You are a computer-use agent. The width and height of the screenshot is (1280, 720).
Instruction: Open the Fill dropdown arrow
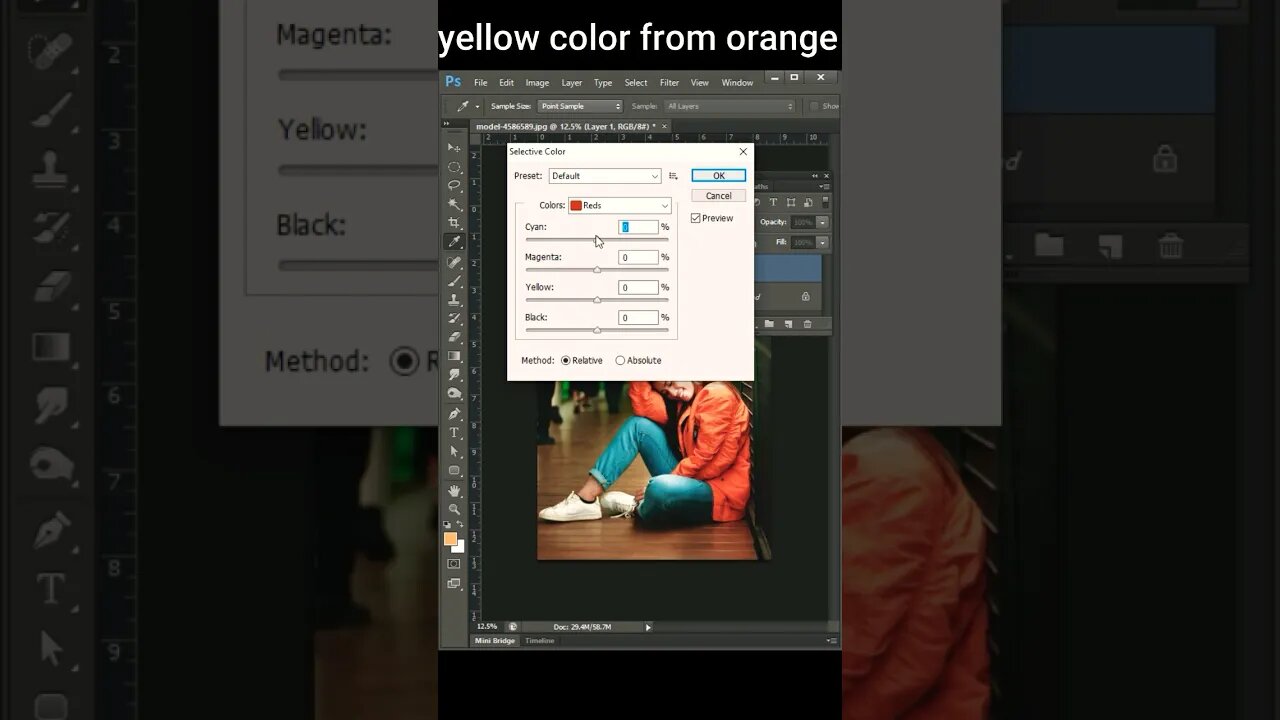tap(823, 242)
